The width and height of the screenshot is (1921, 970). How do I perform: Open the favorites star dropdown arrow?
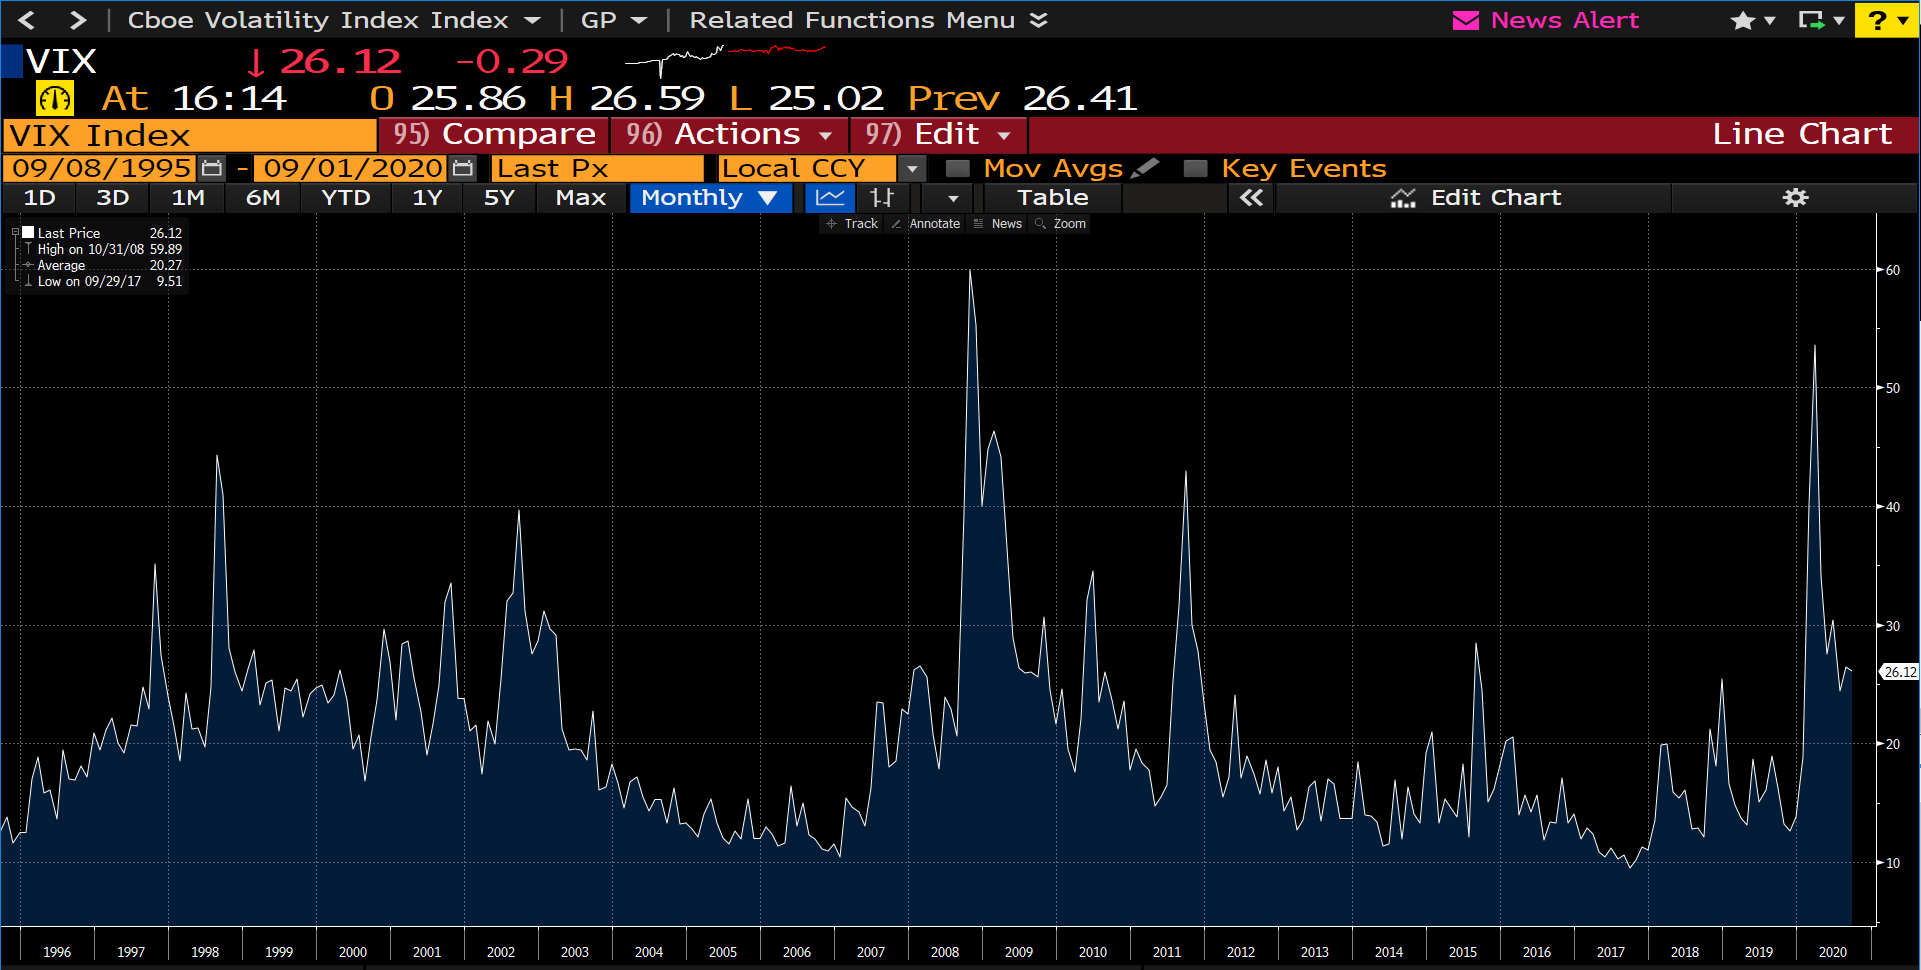point(1769,21)
